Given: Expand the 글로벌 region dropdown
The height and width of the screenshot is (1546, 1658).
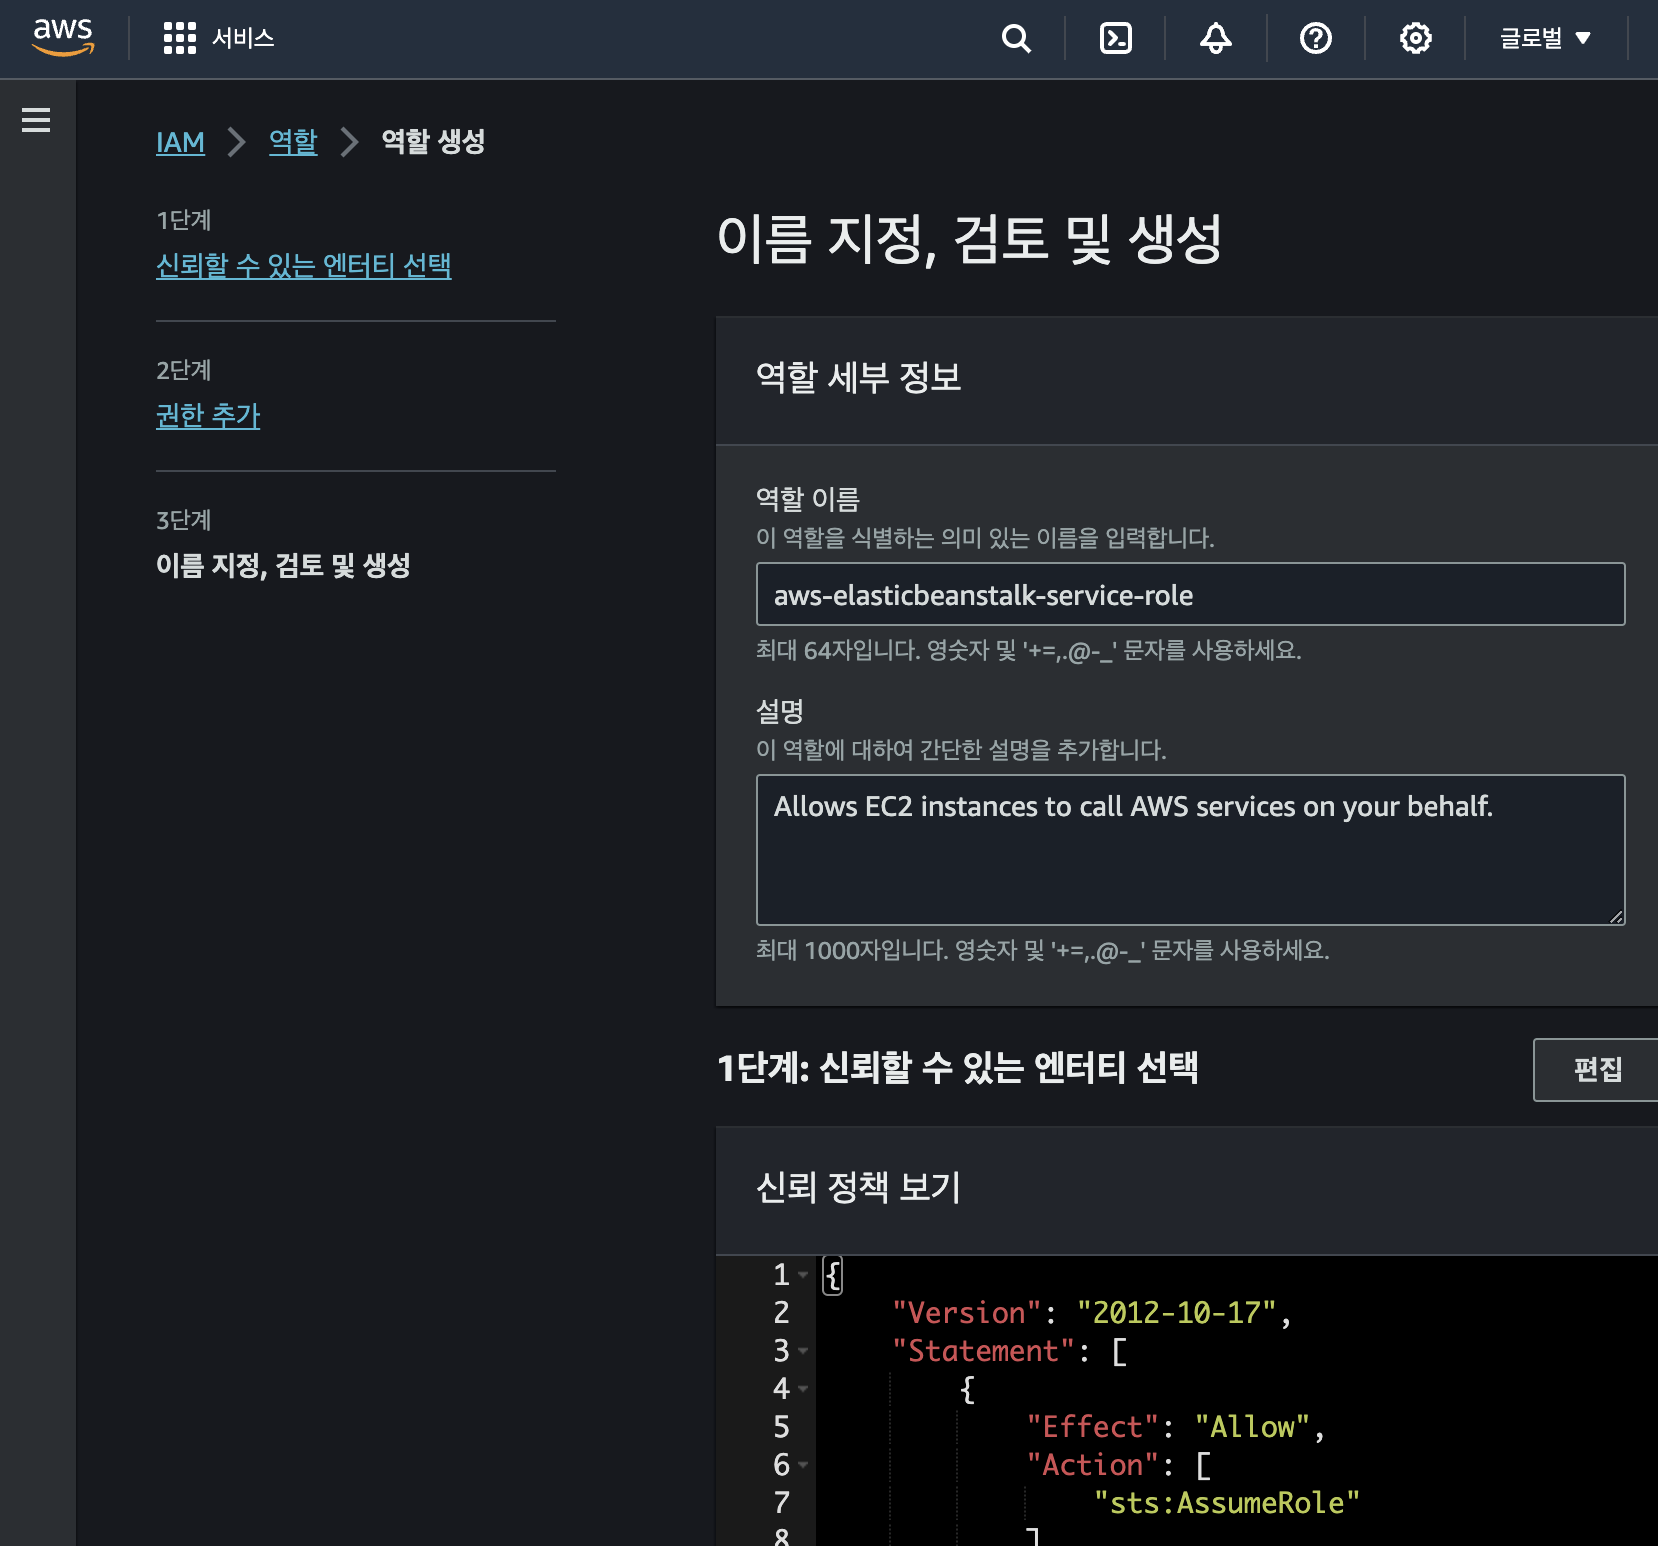Looking at the screenshot, I should click(x=1545, y=38).
